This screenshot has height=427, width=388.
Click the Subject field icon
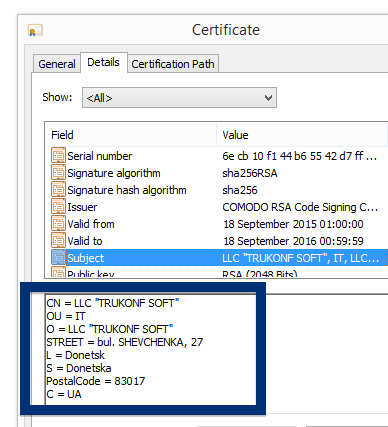(x=58, y=258)
